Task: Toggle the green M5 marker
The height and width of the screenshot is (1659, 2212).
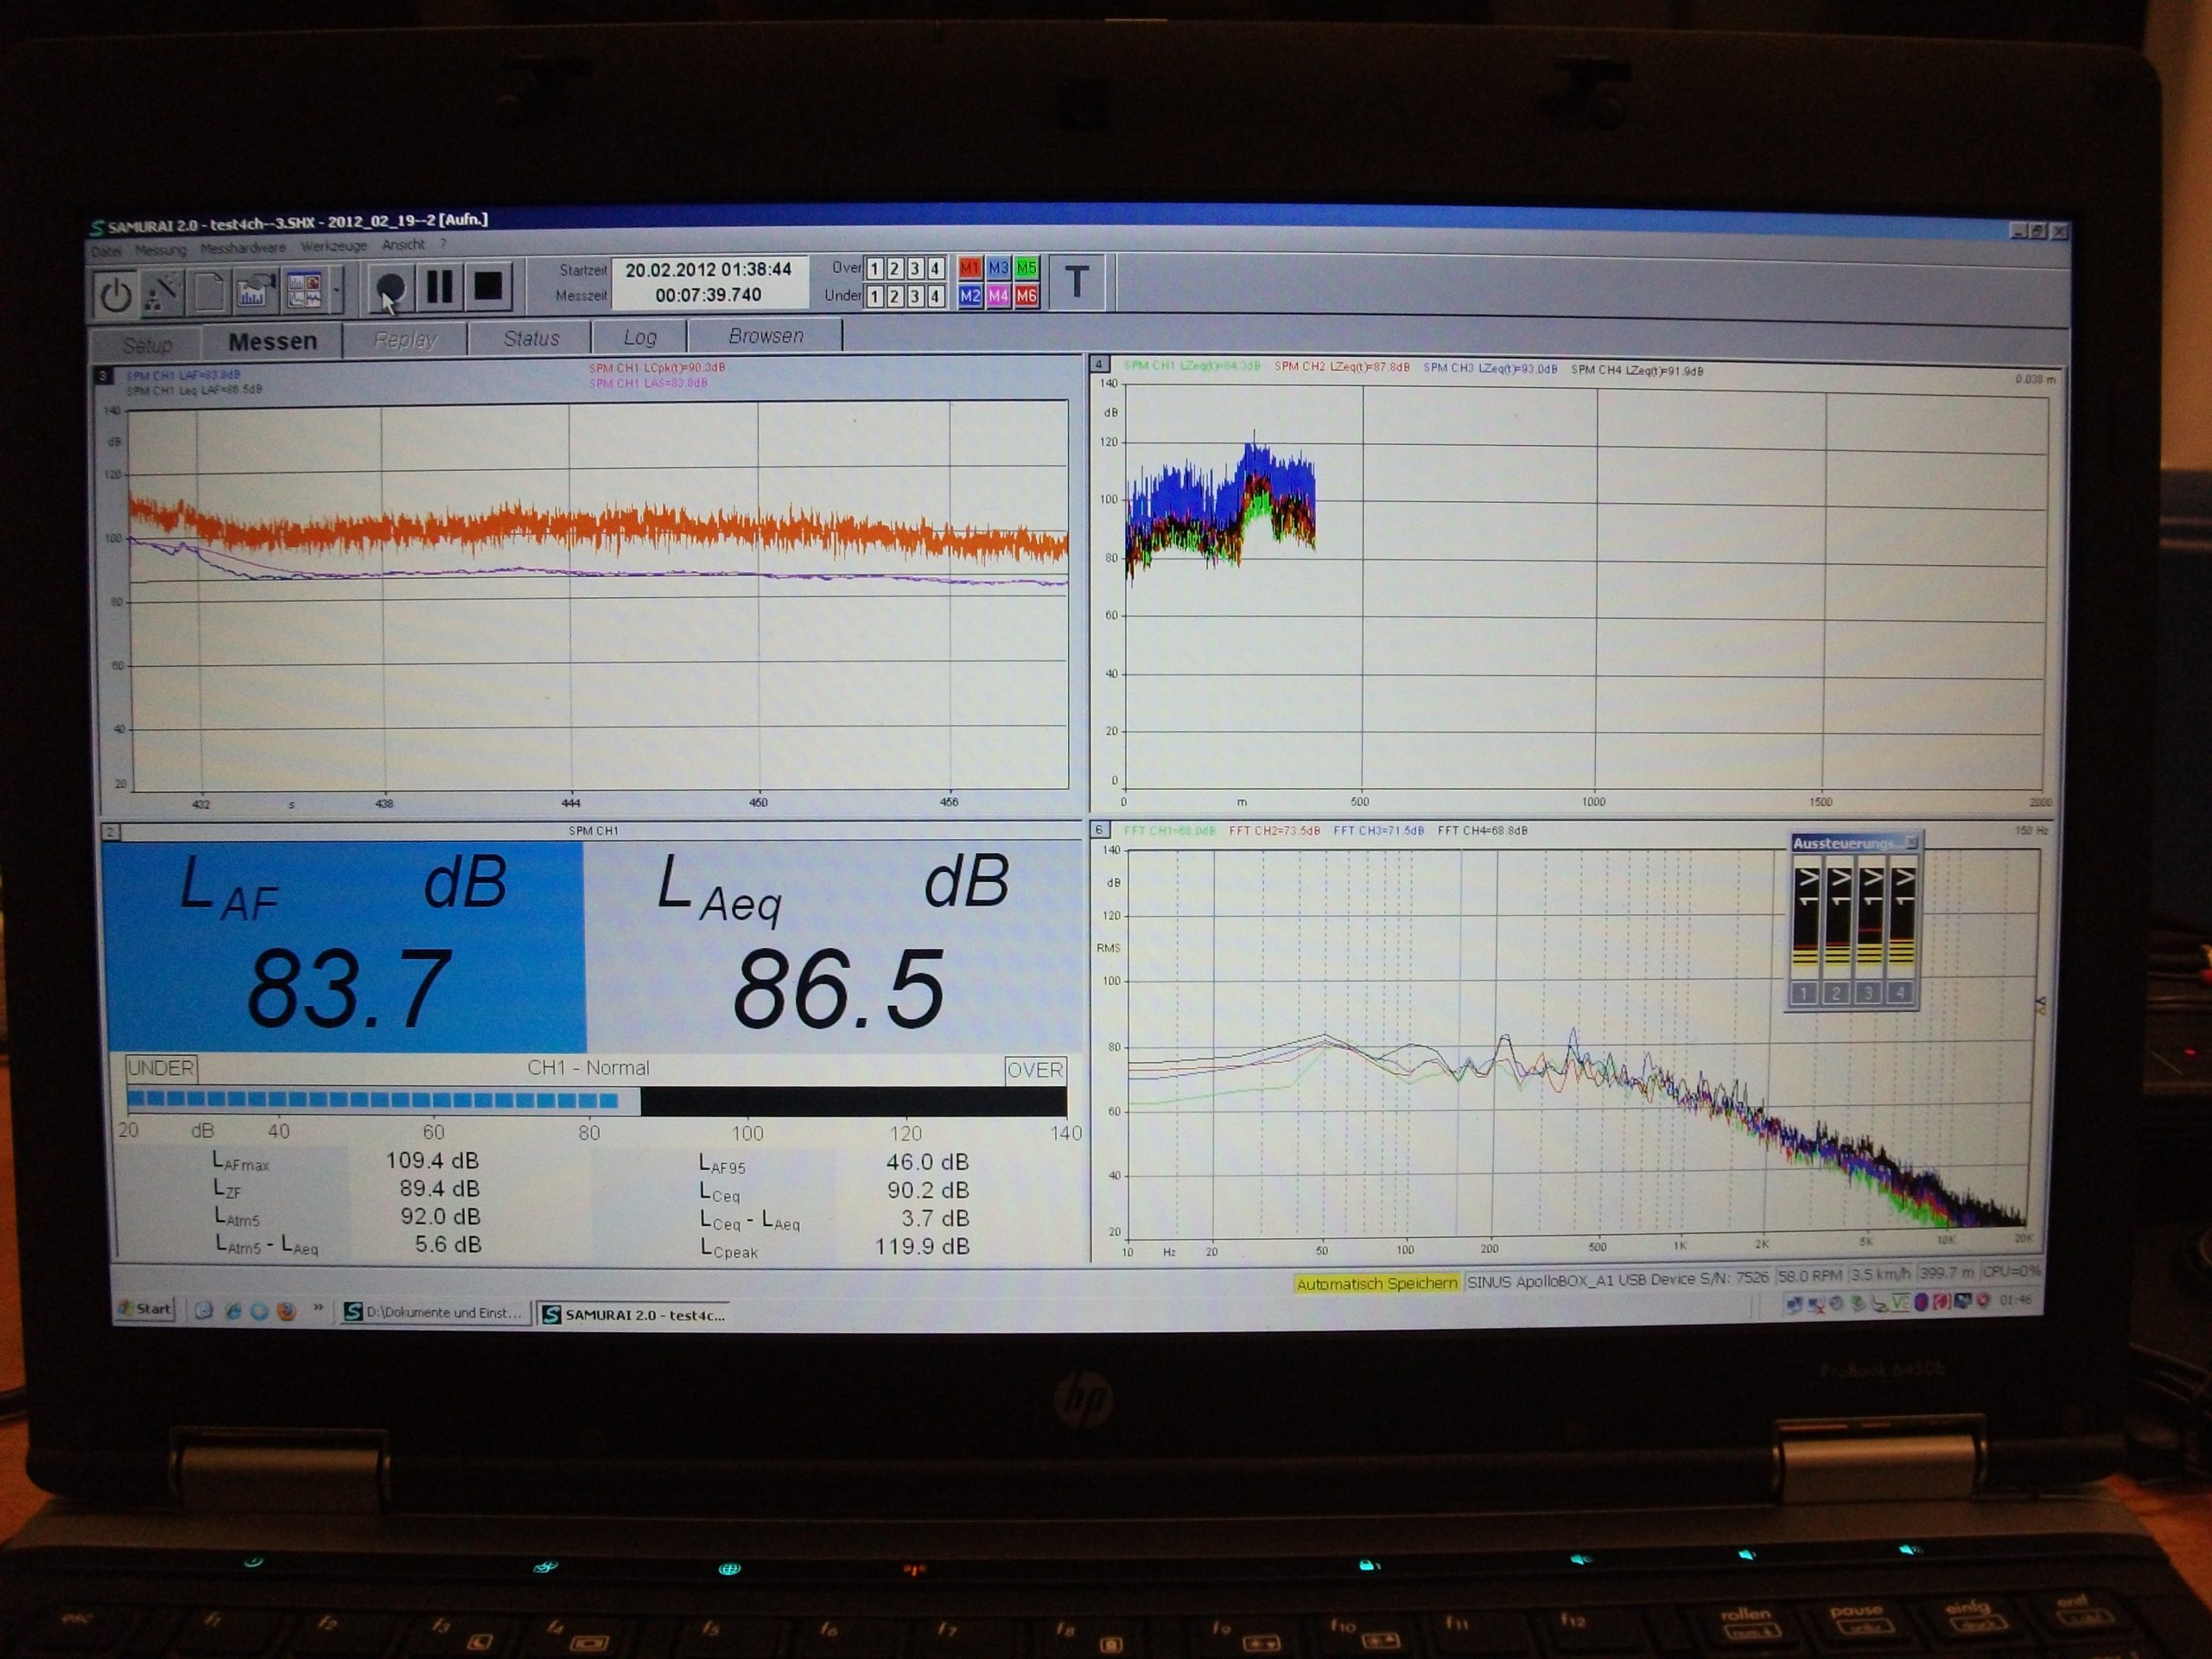Action: point(1026,268)
